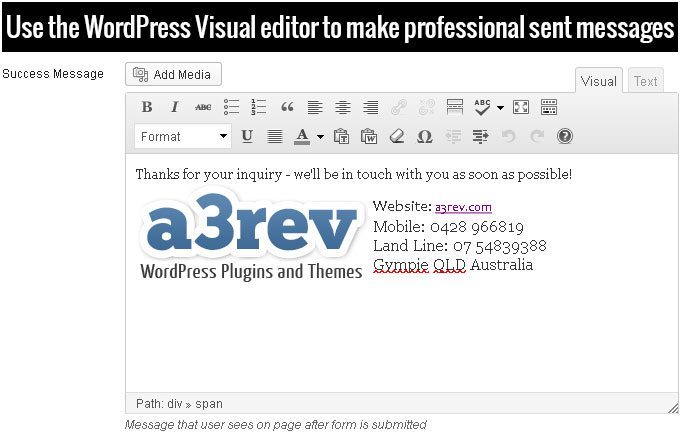Click the 'Thanks for your inquiry' line
The width and height of the screenshot is (680, 438).
(x=353, y=174)
